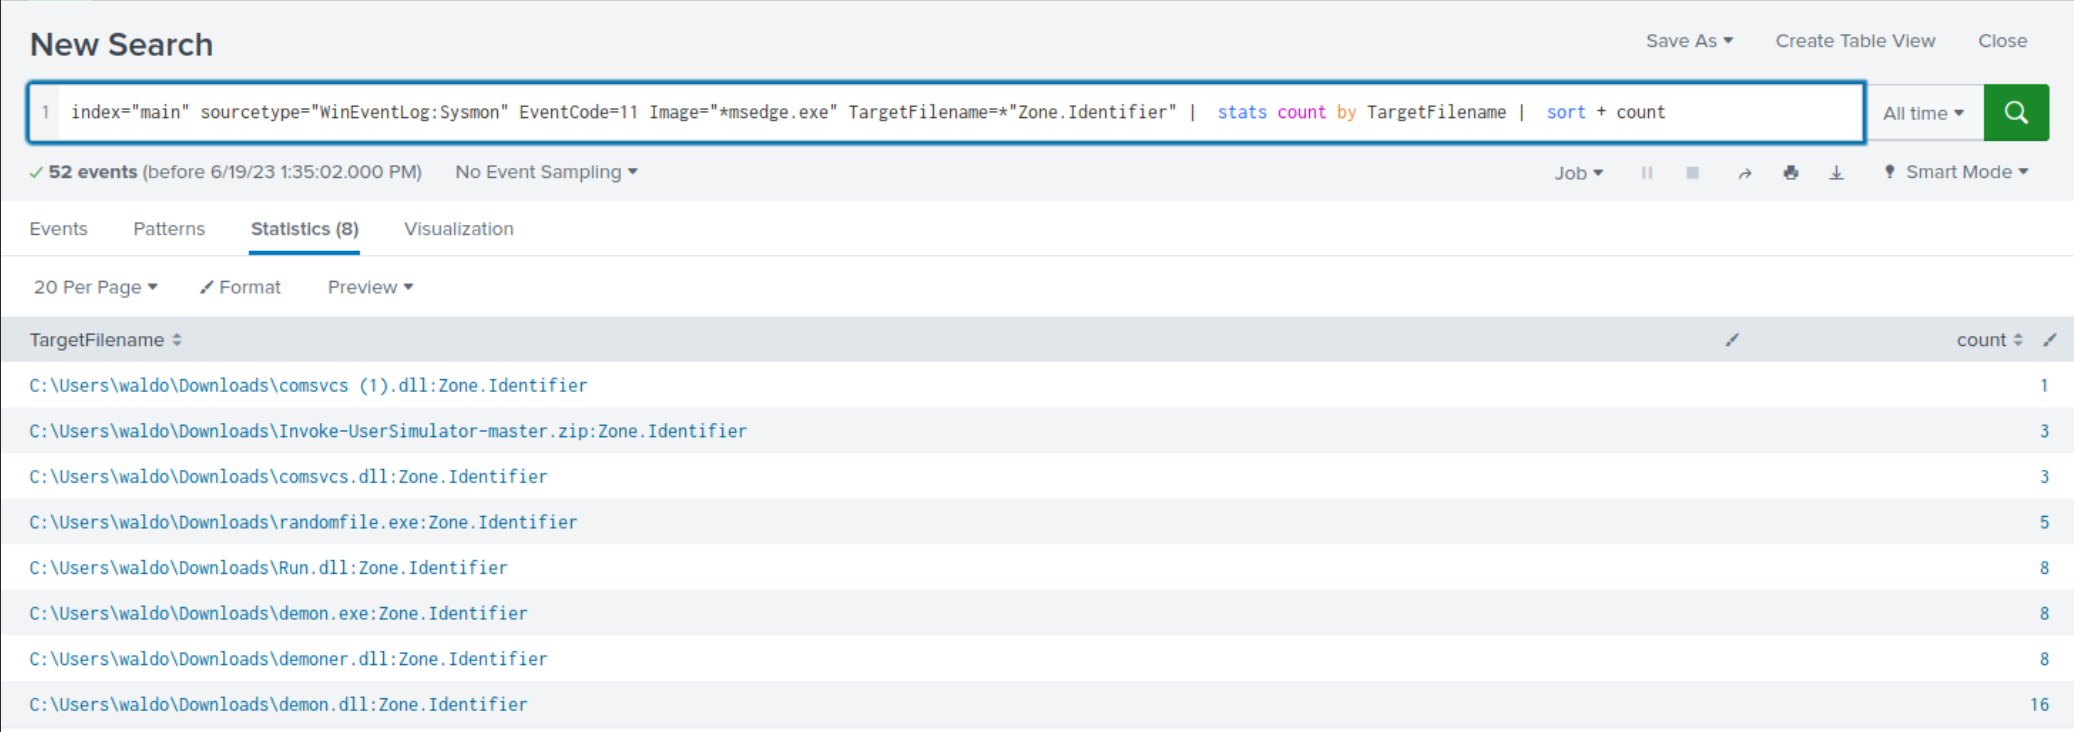Edit TargetFilename column with pencil icon

[x=1732, y=340]
